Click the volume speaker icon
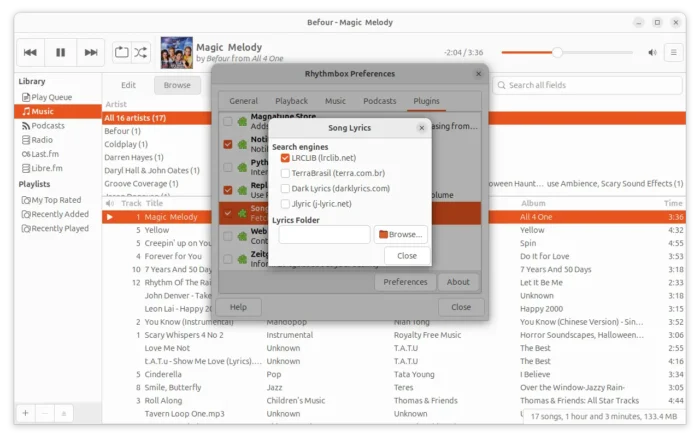700x440 pixels. tap(652, 53)
